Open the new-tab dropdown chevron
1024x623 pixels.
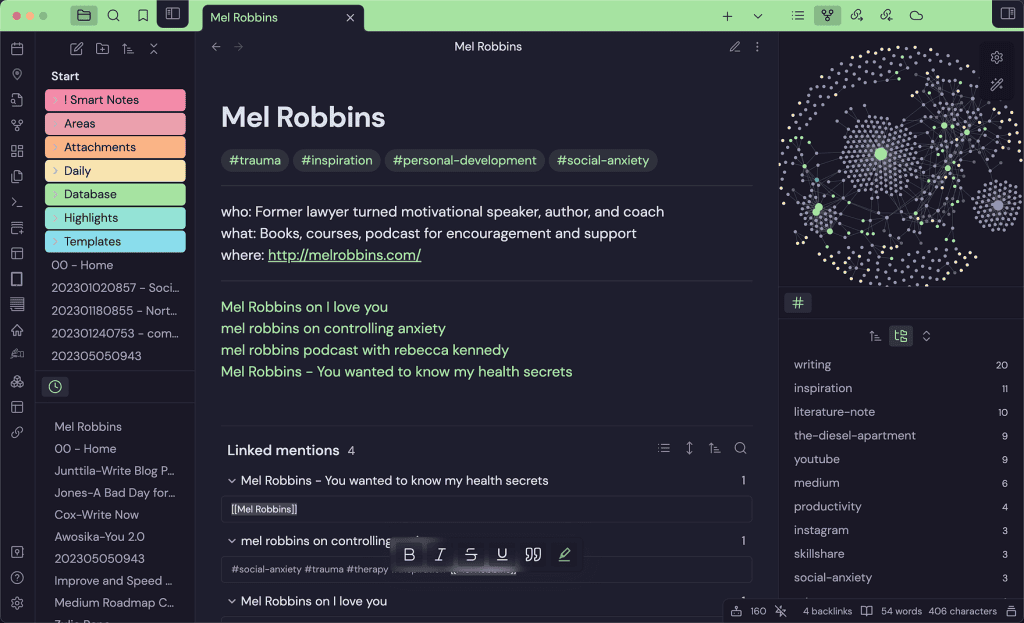758,16
